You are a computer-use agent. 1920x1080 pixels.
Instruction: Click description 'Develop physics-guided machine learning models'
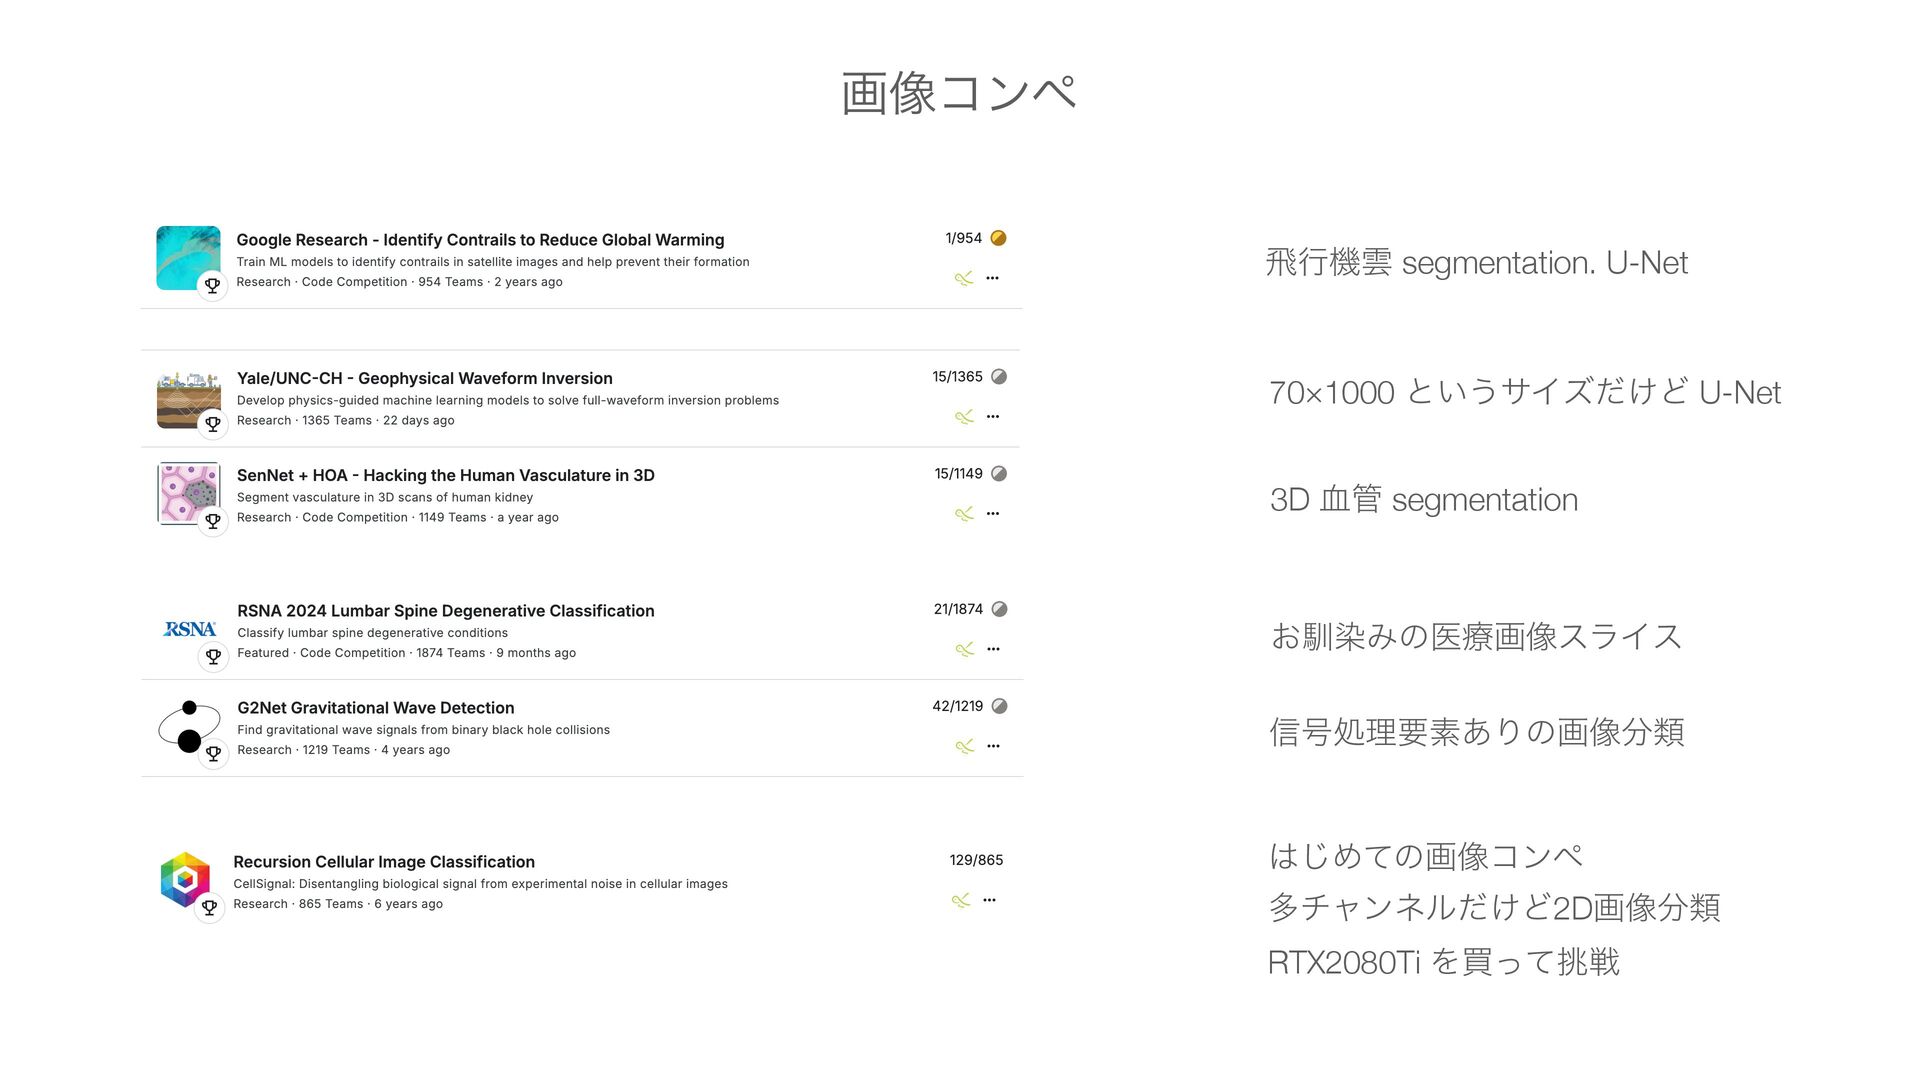pos(508,400)
